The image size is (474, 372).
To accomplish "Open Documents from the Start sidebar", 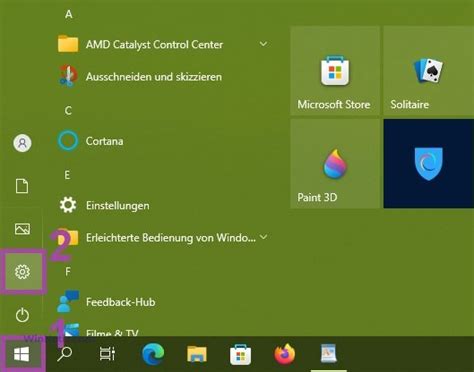I will (22, 186).
